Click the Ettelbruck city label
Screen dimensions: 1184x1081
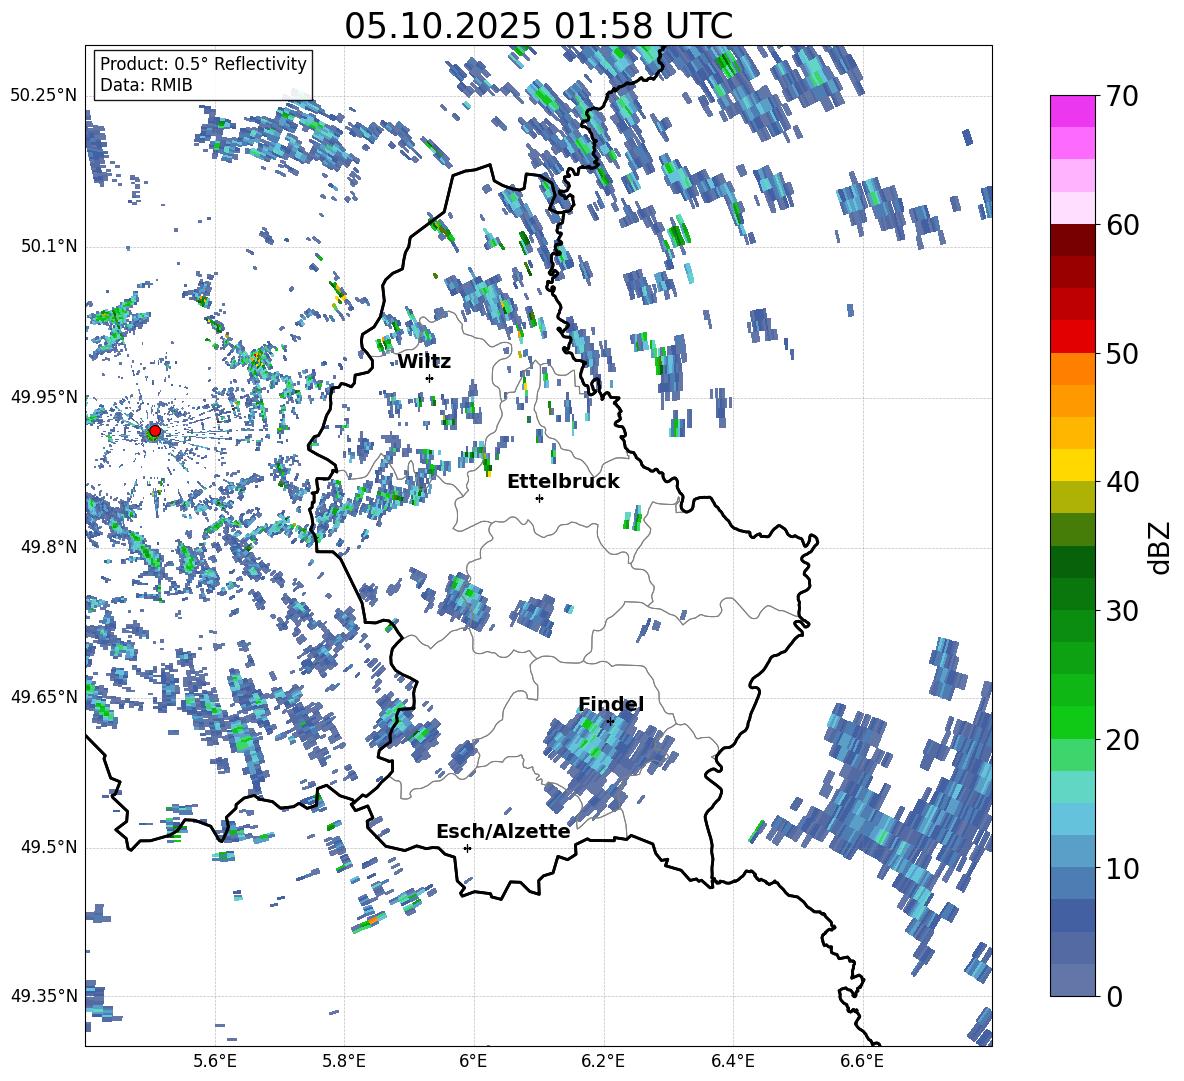point(563,482)
